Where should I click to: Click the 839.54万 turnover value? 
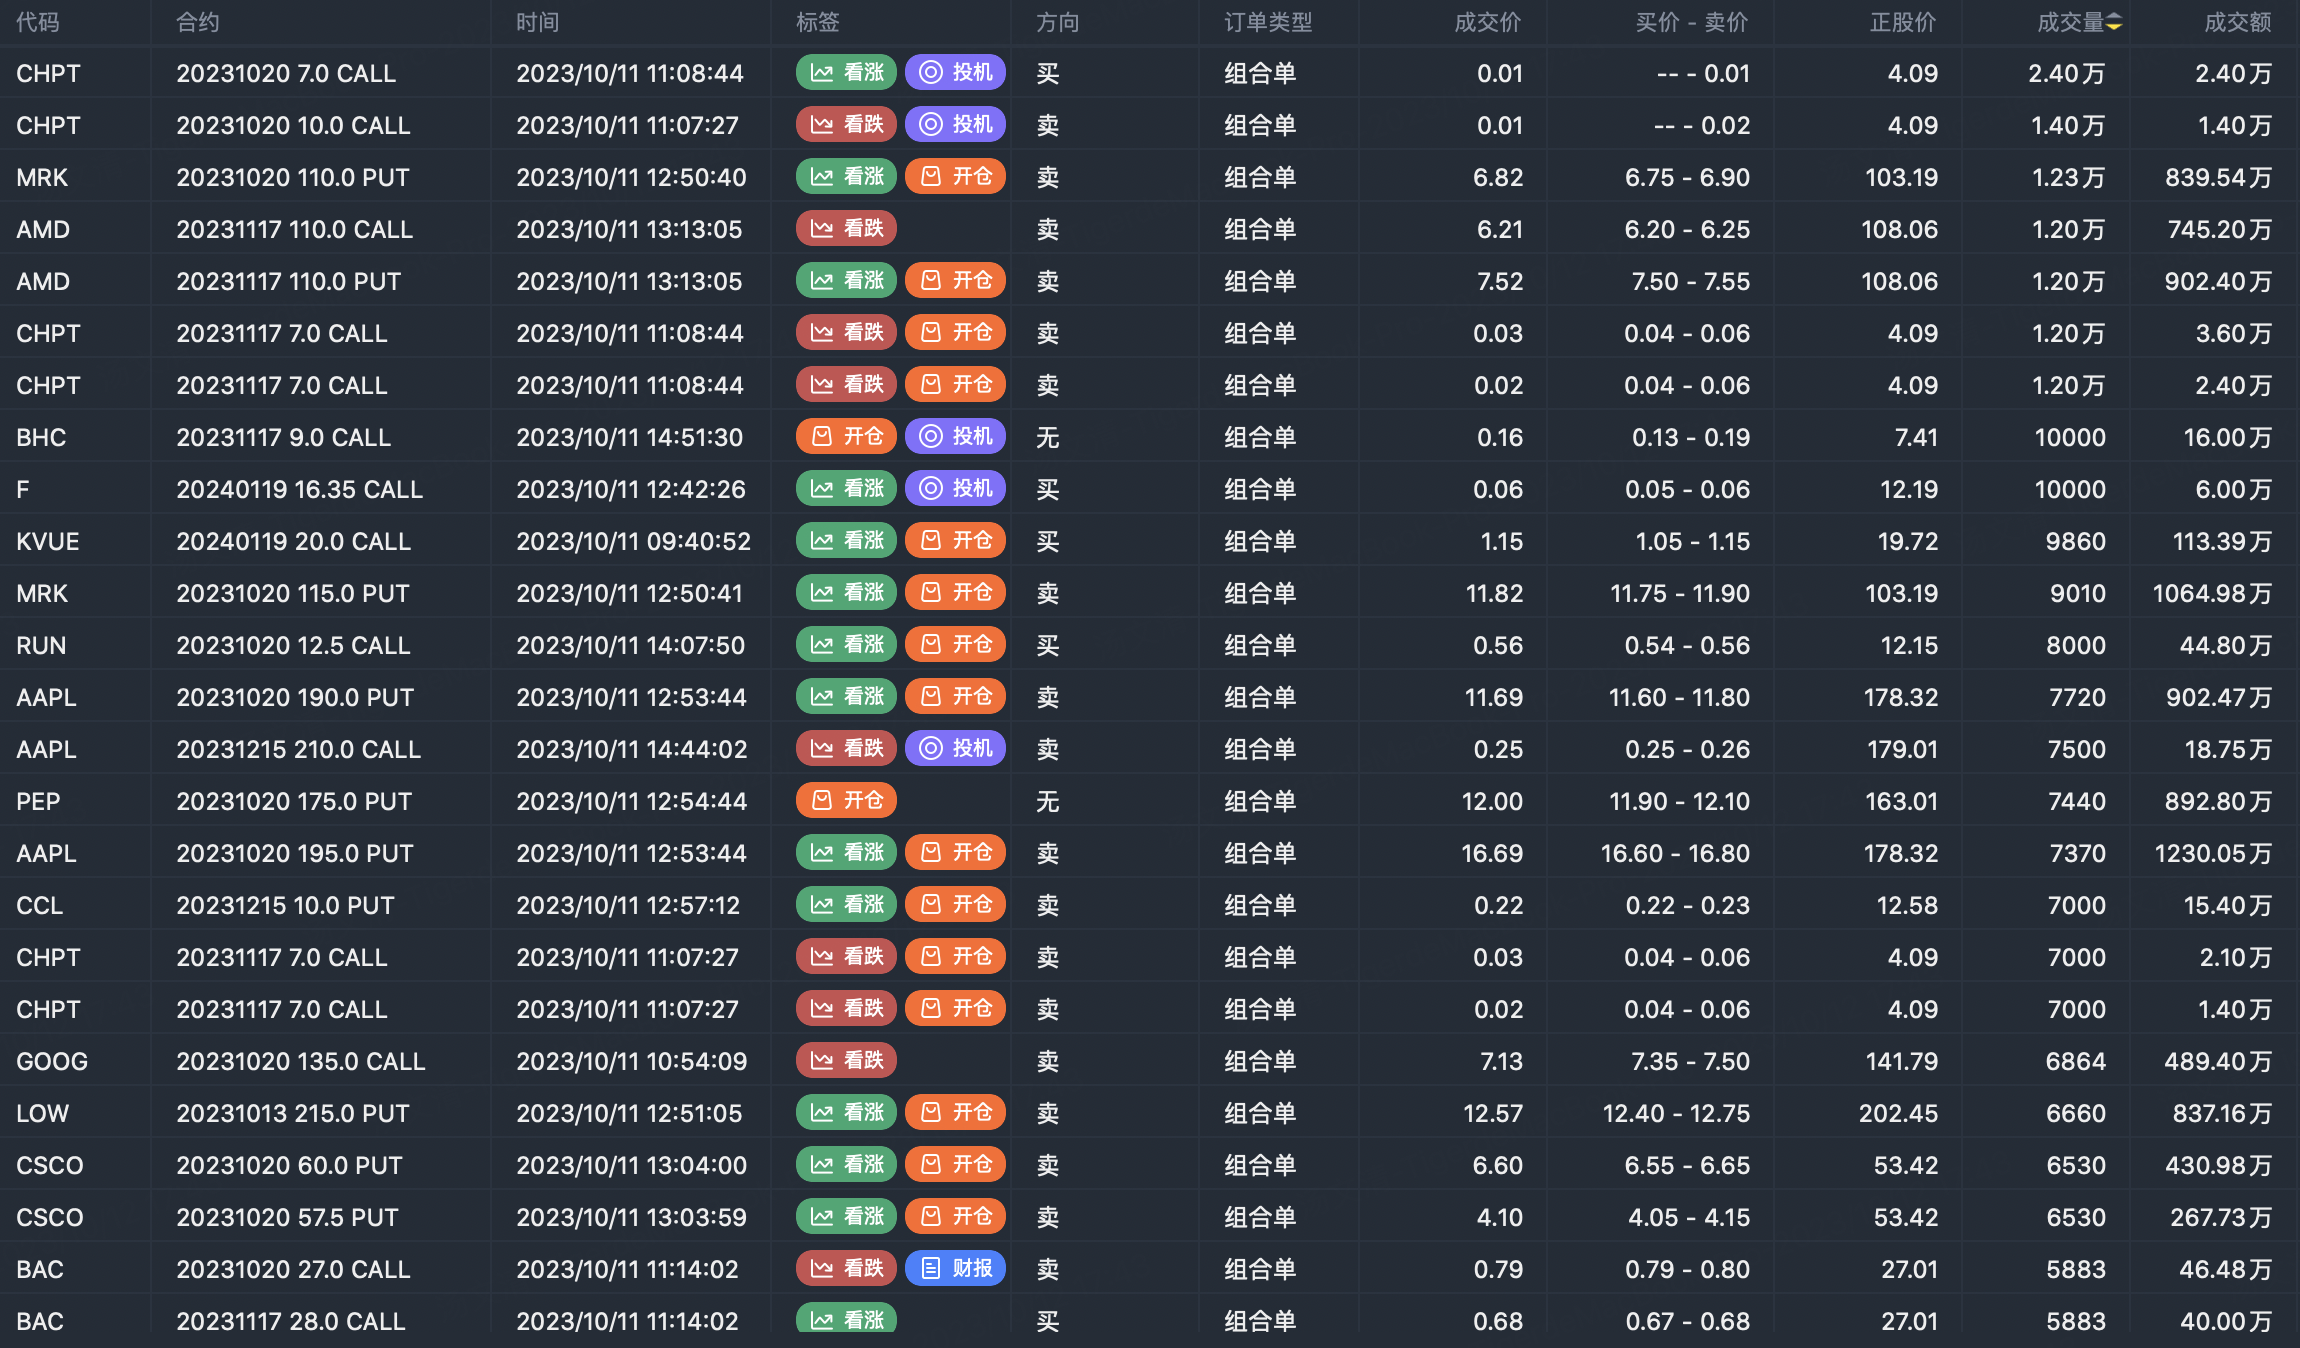[2219, 177]
